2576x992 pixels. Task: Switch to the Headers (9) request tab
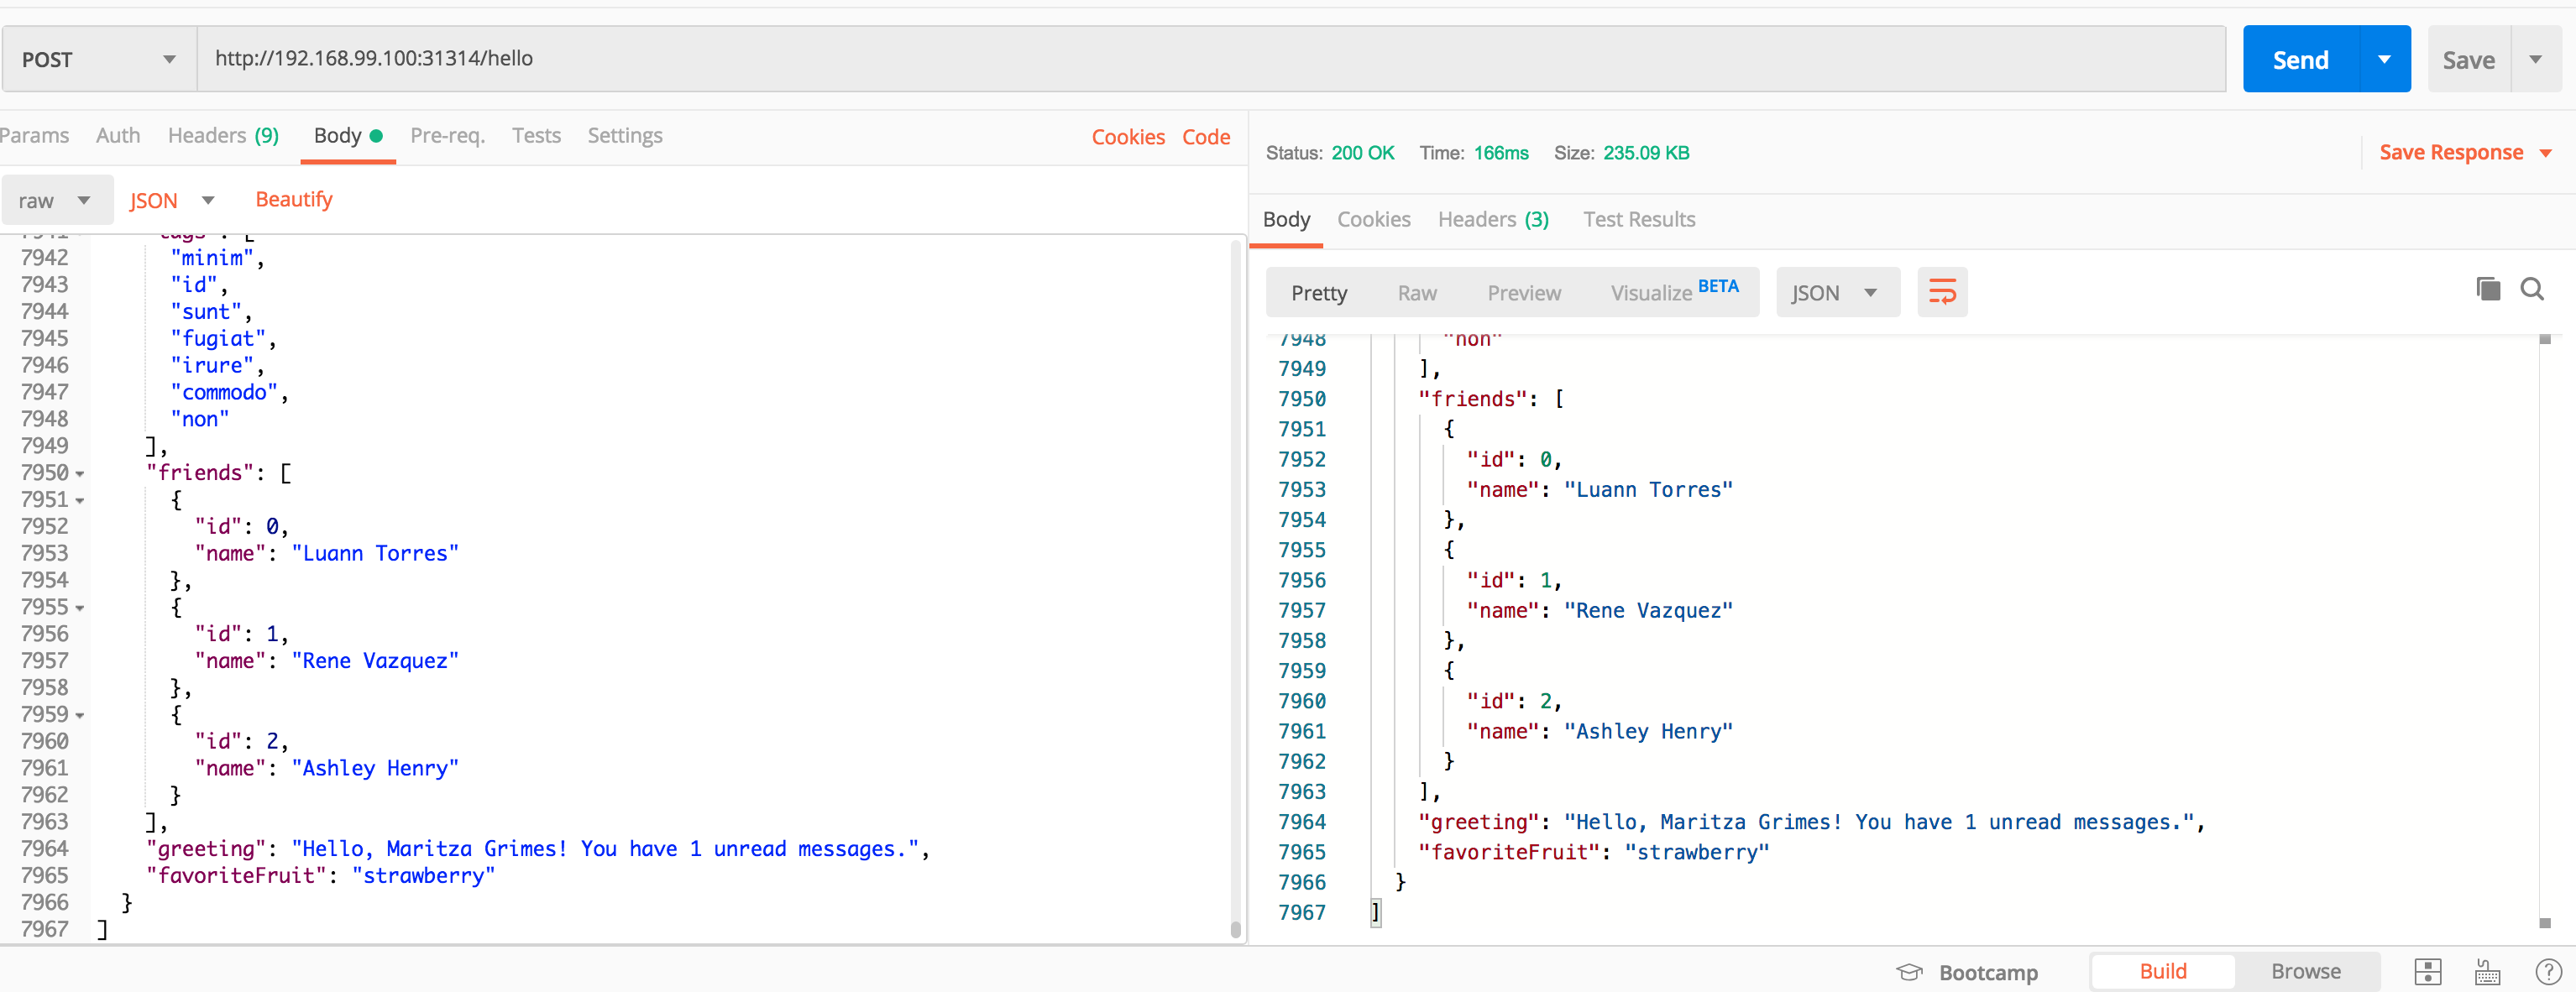coord(222,135)
